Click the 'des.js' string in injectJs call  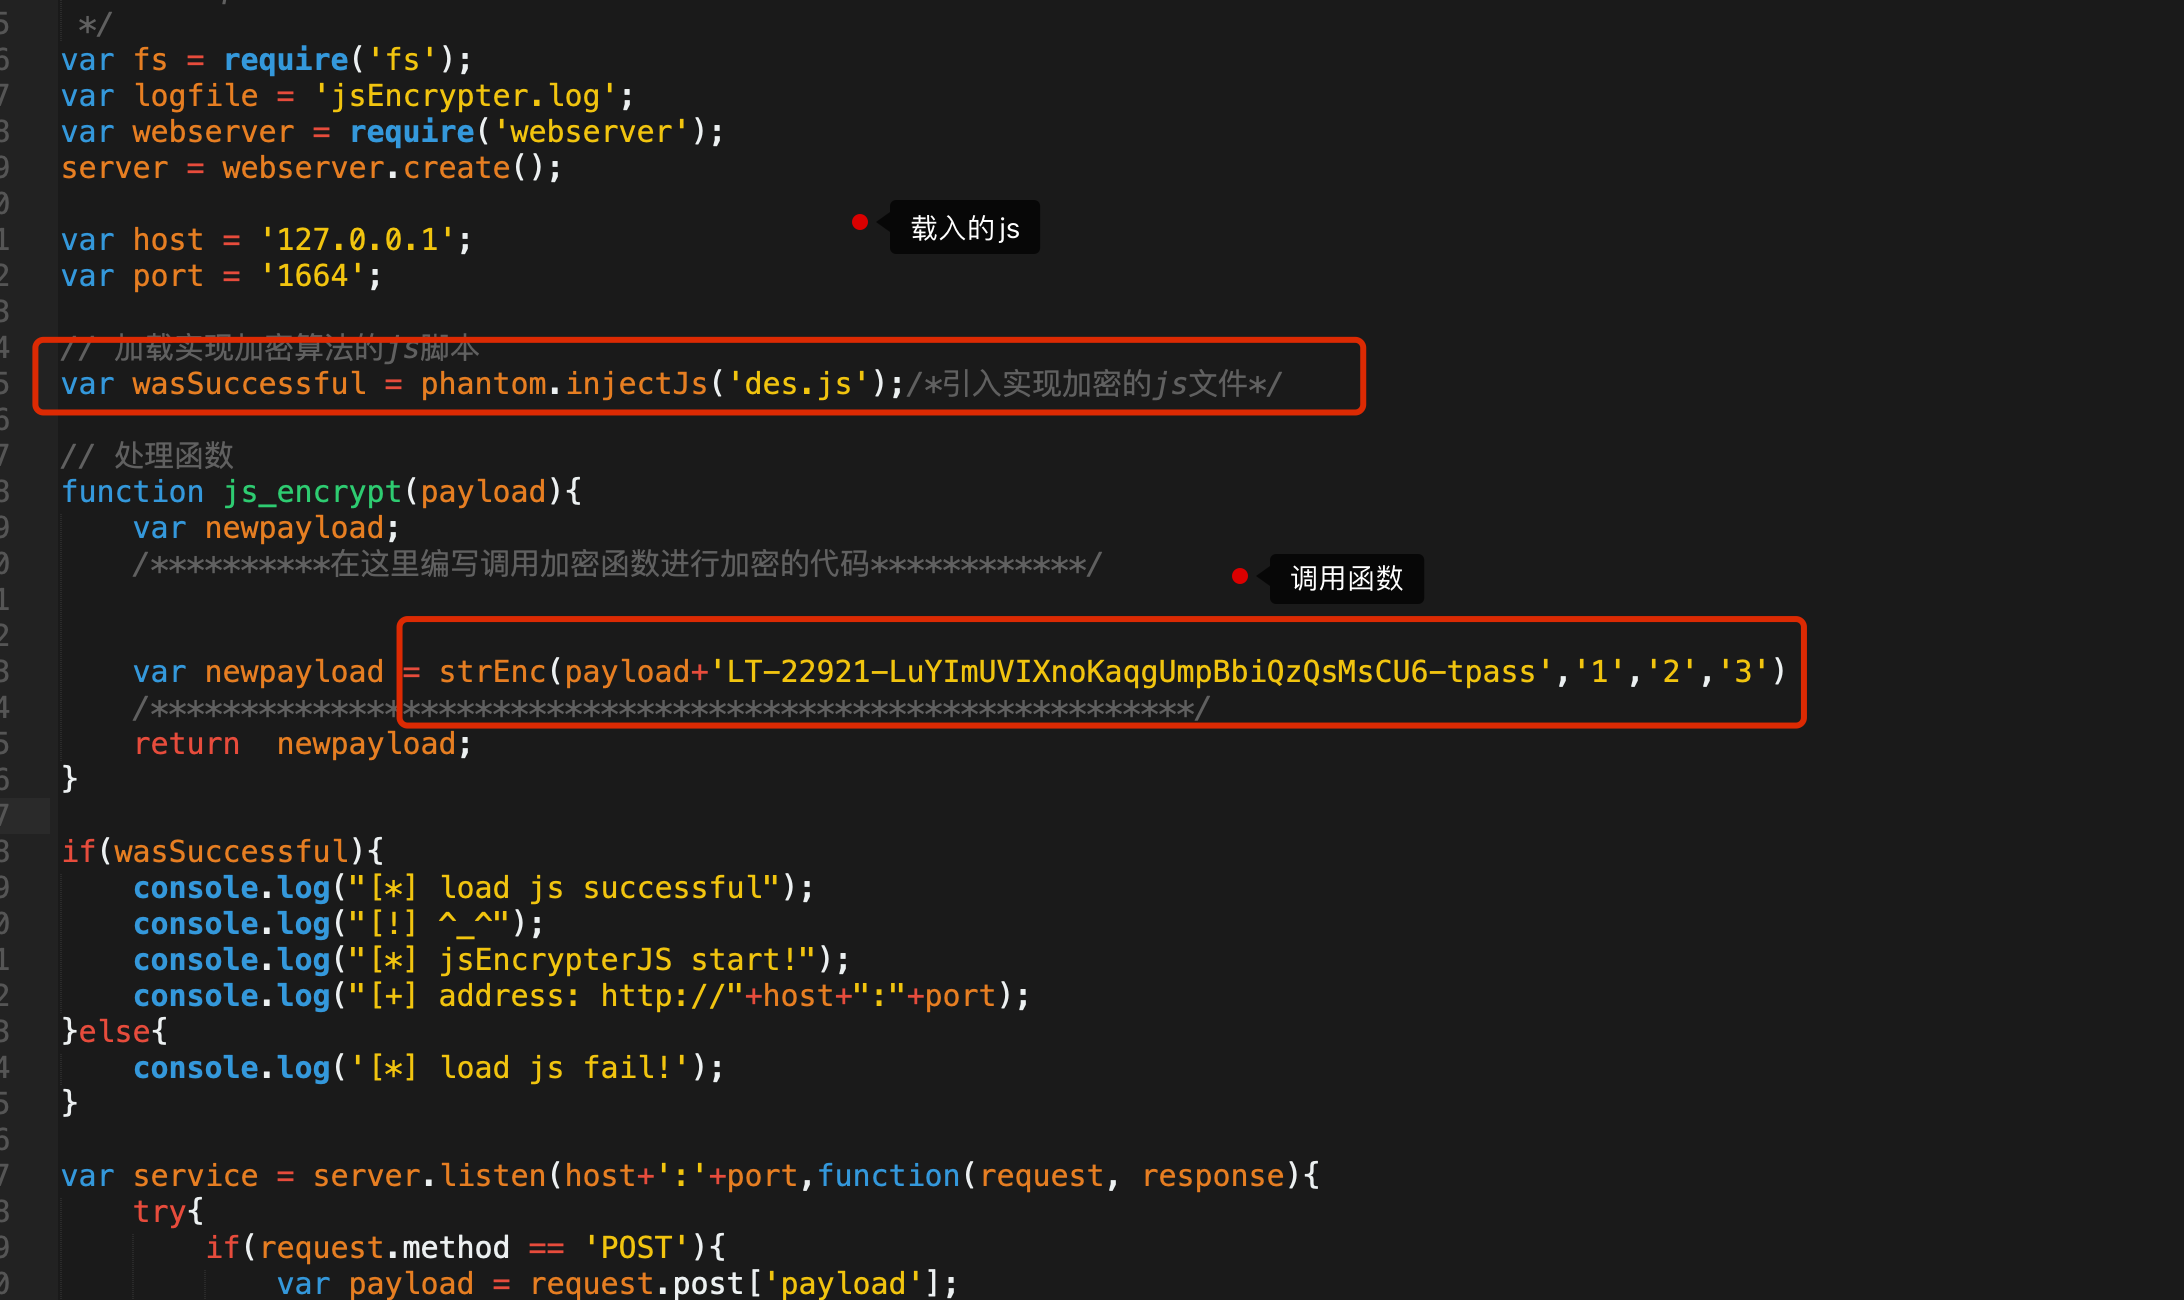[x=797, y=384]
